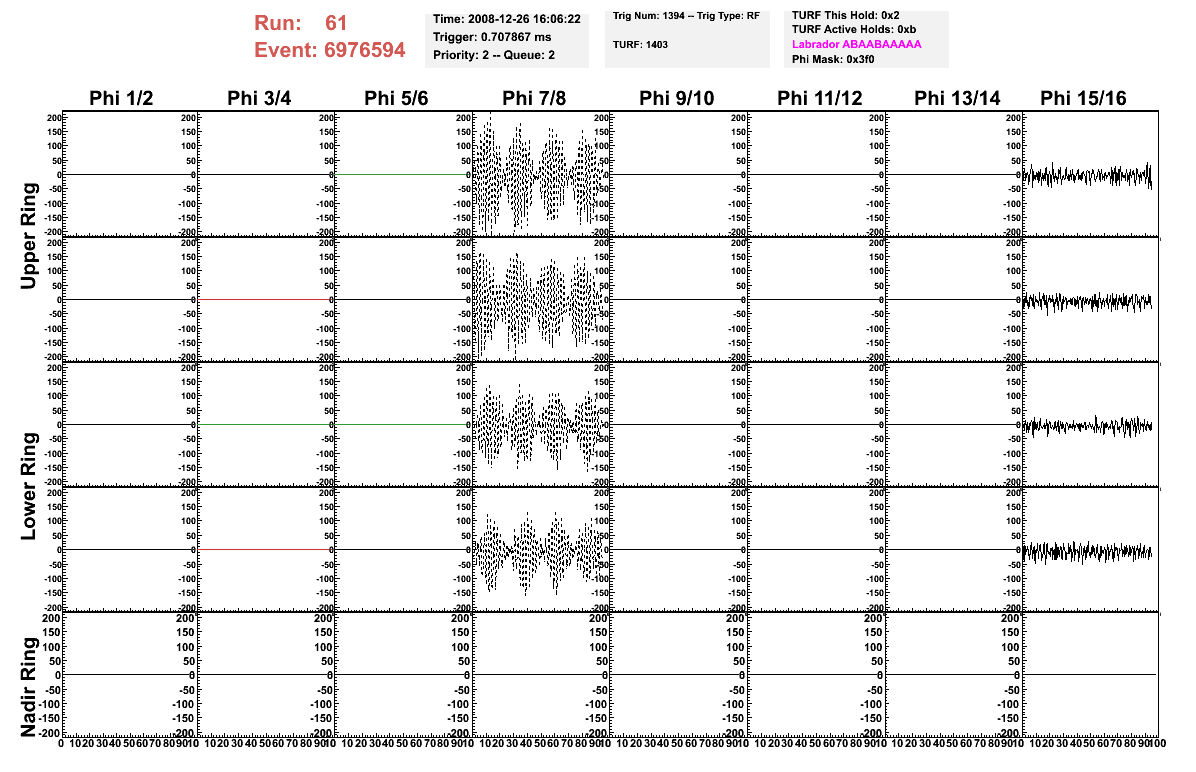This screenshot has height=772, width=1196.
Task: Click the Phi 1/2 column header
Action: tap(121, 98)
